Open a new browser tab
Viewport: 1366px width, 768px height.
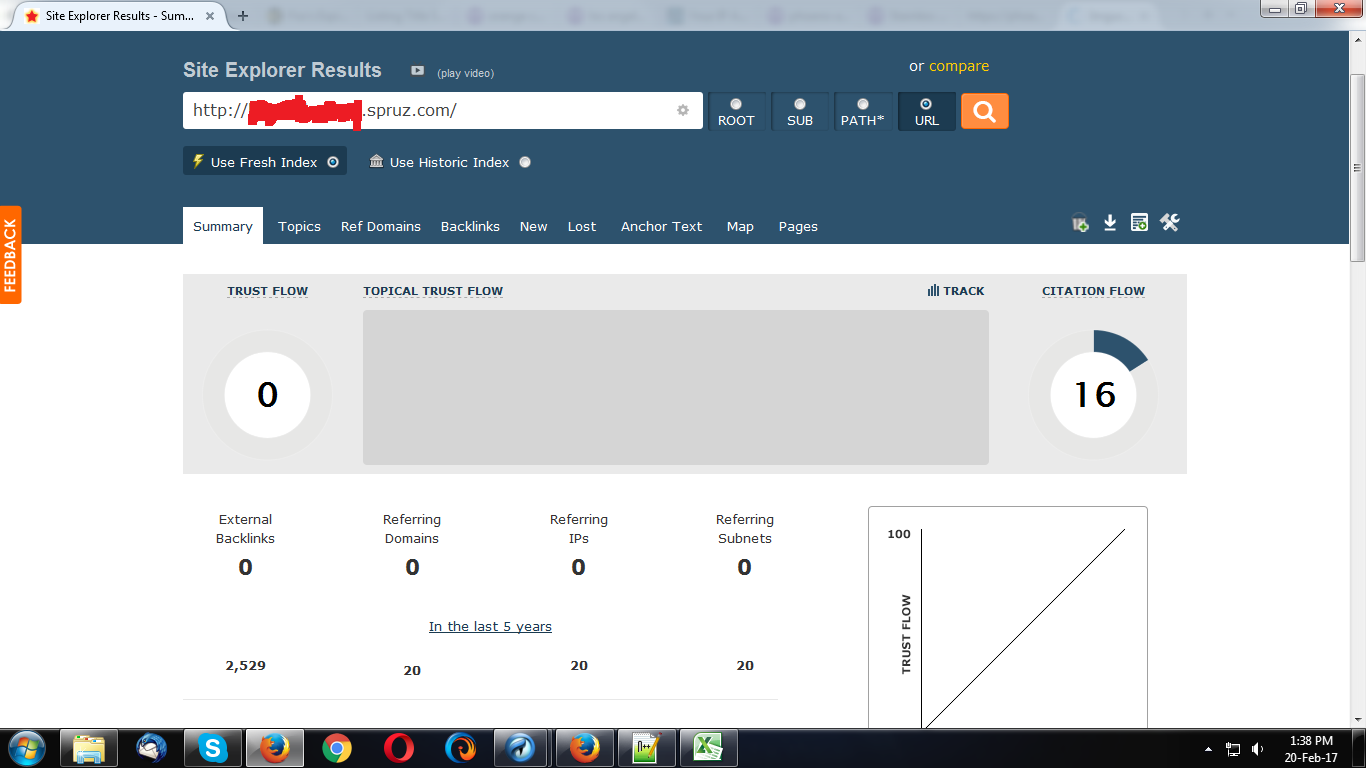click(x=242, y=16)
